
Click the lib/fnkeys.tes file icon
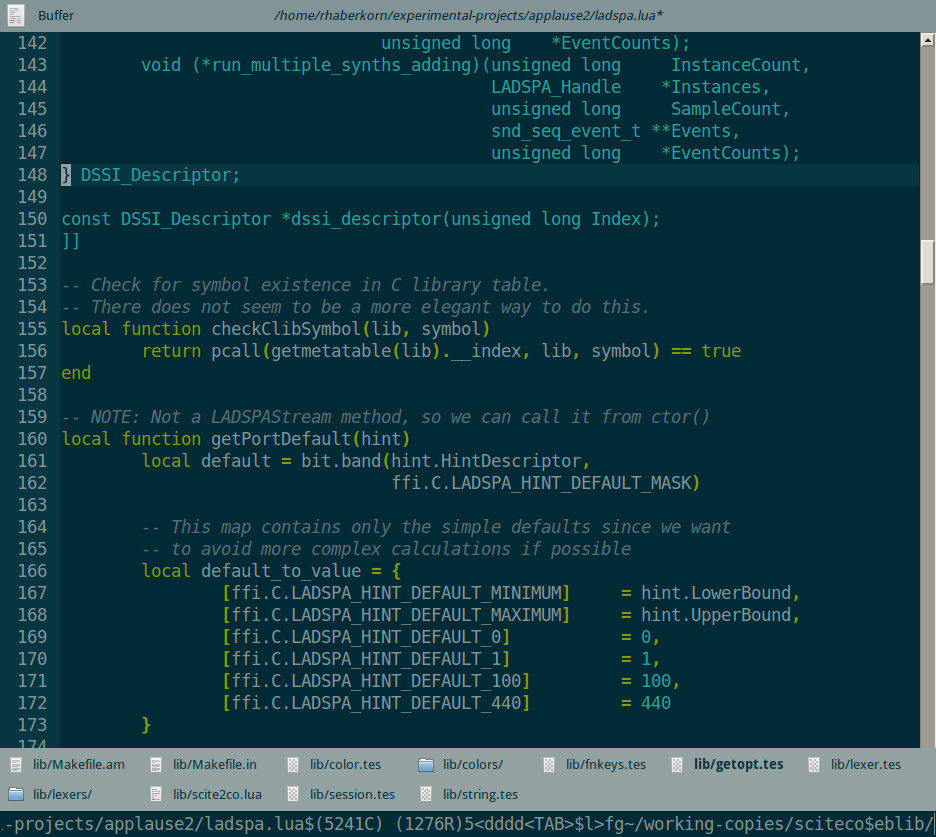(549, 765)
